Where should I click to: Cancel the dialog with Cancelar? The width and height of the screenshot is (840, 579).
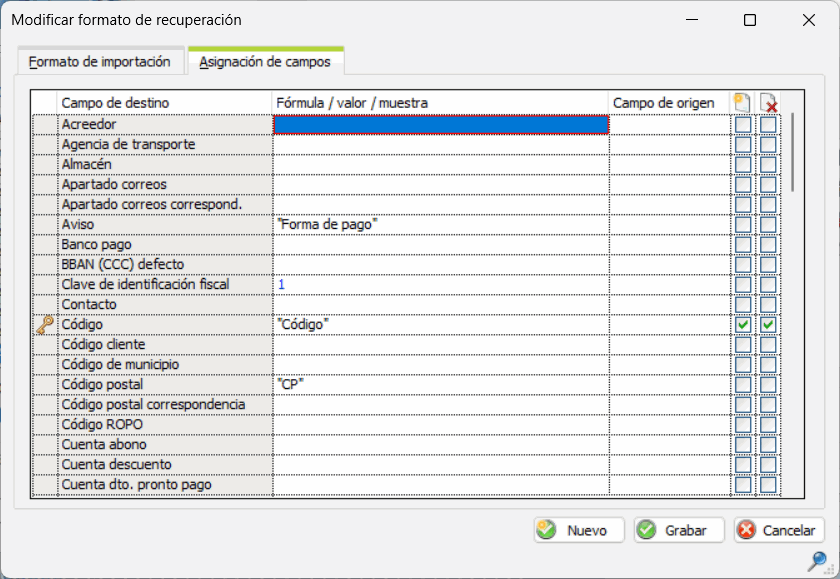point(779,530)
